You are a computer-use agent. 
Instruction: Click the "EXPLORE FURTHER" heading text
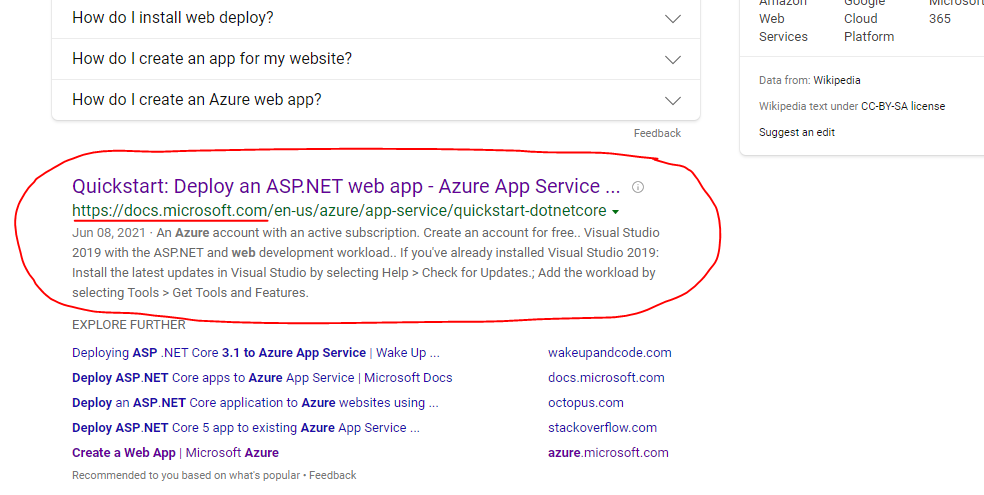click(x=129, y=325)
